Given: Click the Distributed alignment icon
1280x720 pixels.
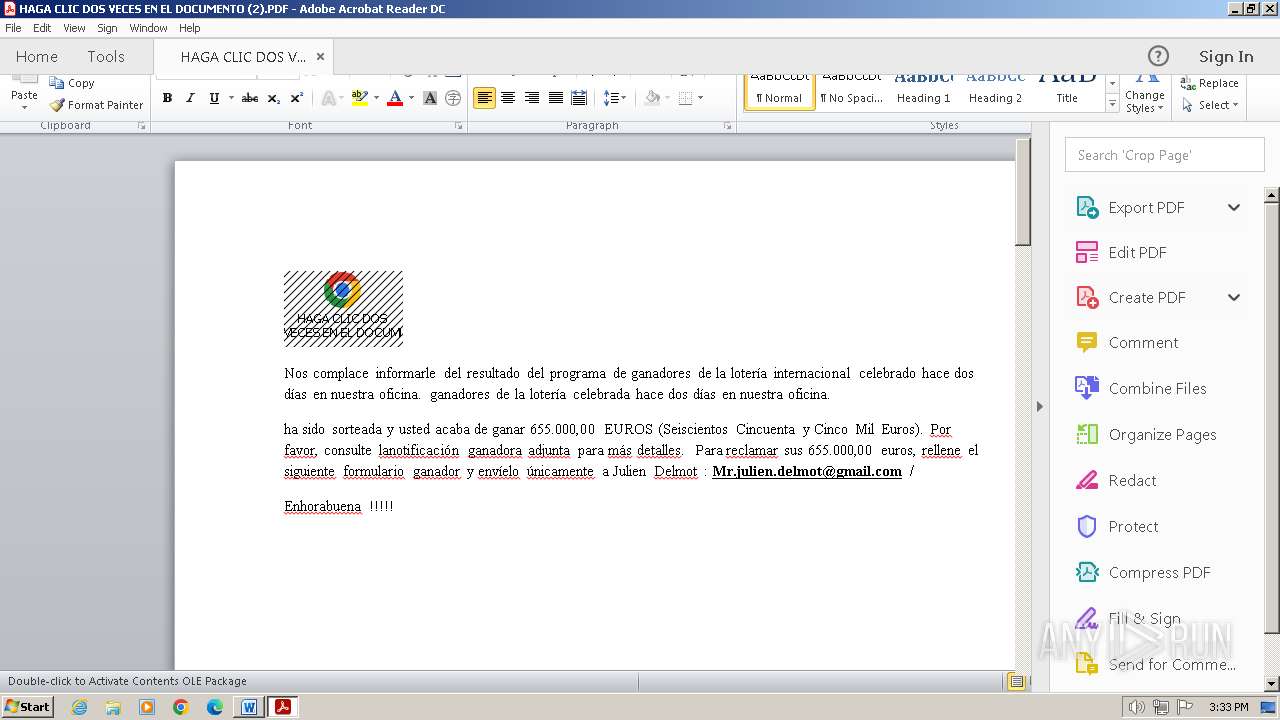Looking at the screenshot, I should click(x=579, y=98).
